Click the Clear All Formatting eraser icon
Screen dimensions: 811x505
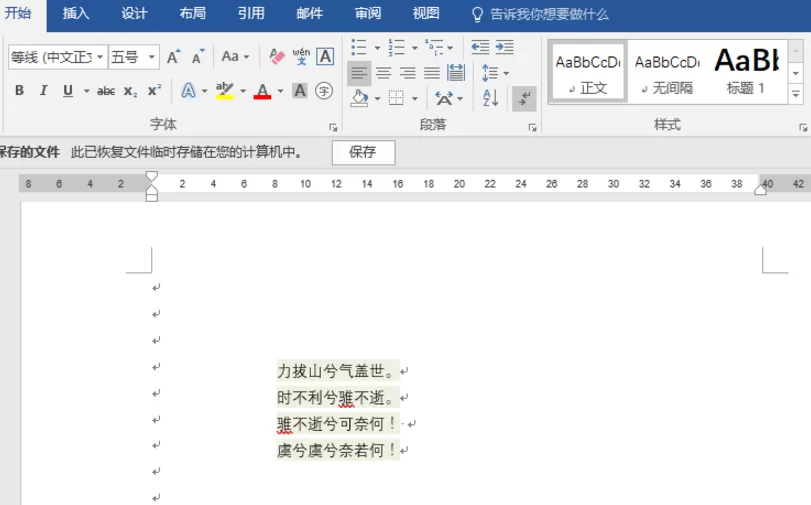pyautogui.click(x=277, y=56)
